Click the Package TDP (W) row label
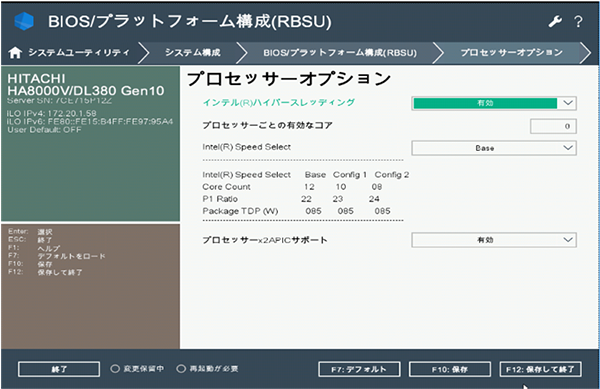Viewport: 600px width, 389px height. pyautogui.click(x=240, y=211)
